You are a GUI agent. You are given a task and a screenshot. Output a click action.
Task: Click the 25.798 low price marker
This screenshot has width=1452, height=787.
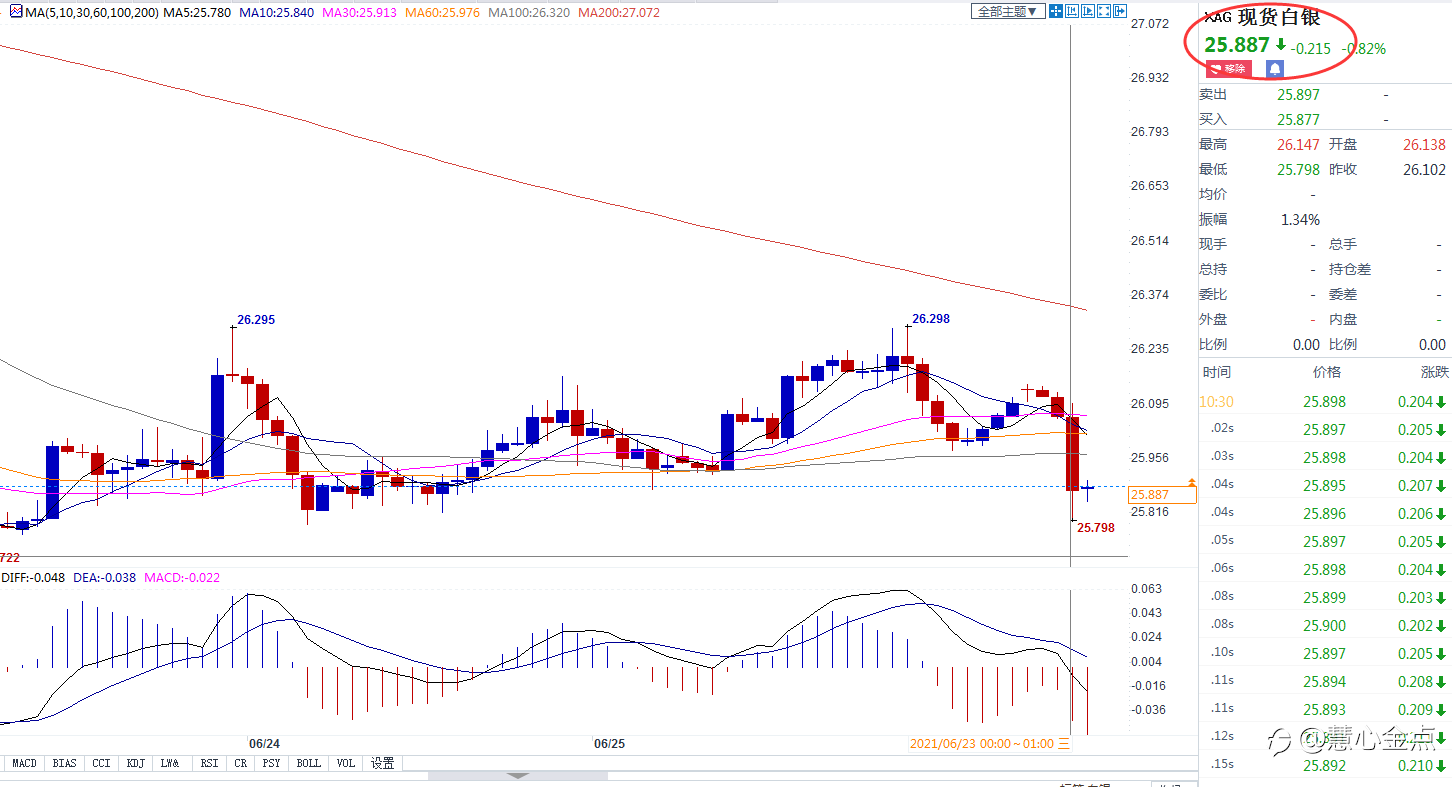pyautogui.click(x=1097, y=528)
